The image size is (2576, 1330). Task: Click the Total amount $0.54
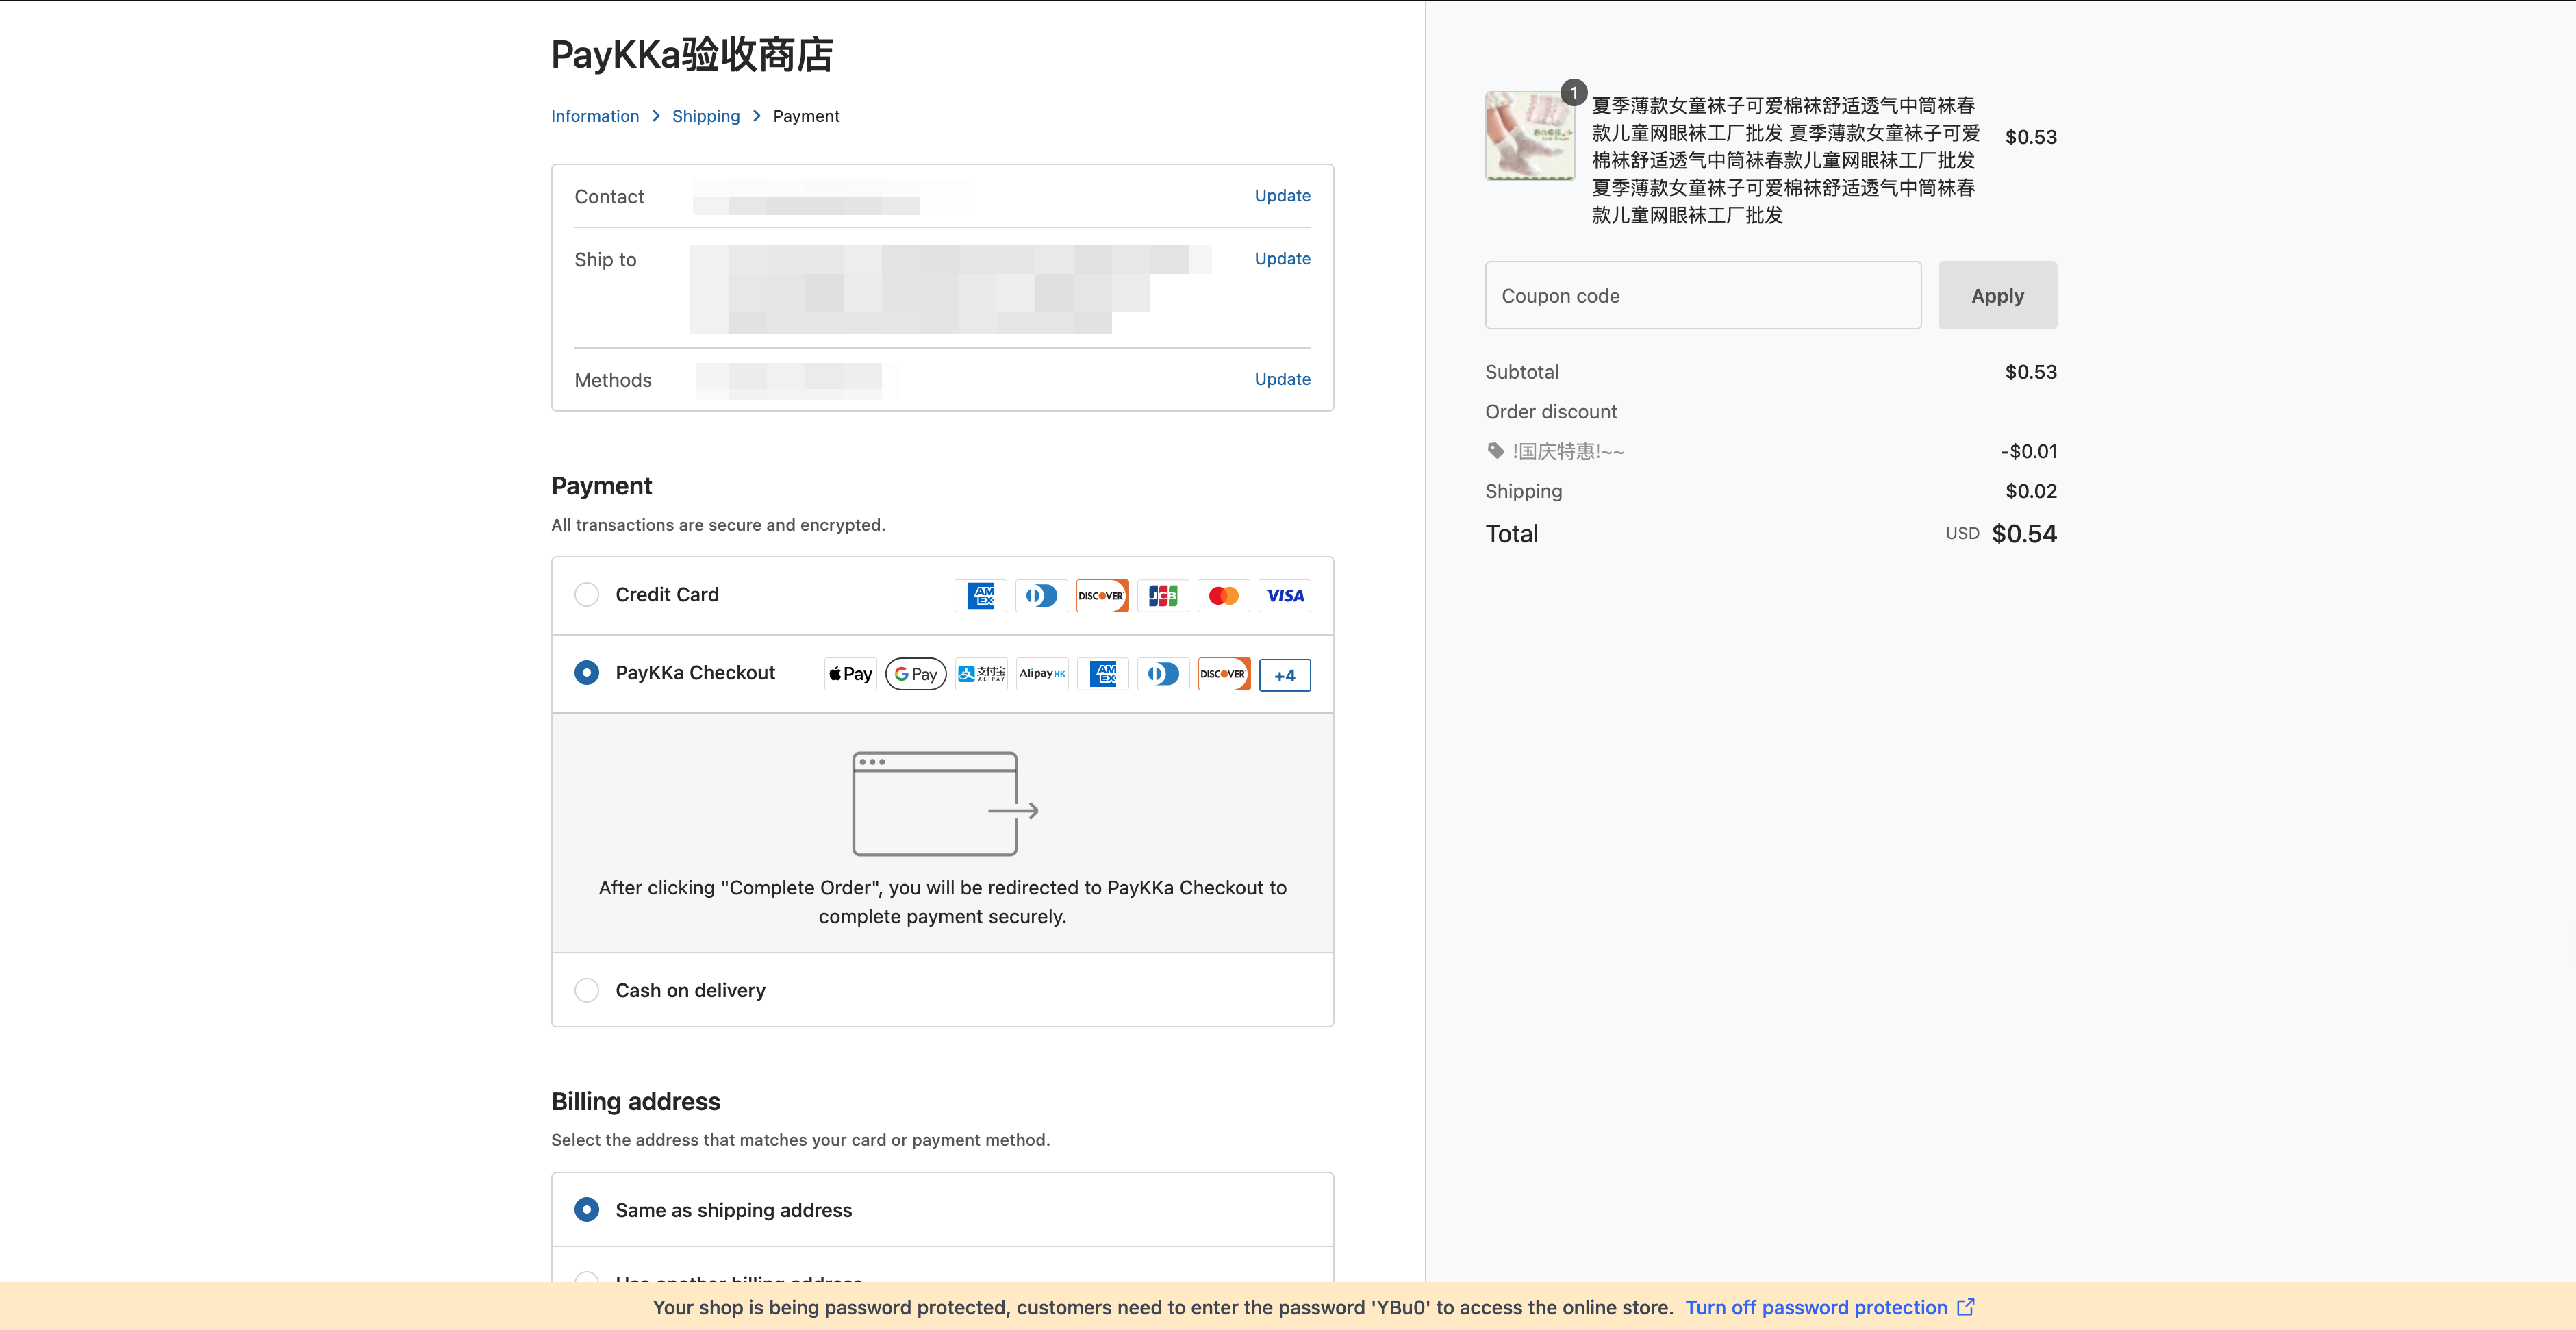click(x=2024, y=534)
